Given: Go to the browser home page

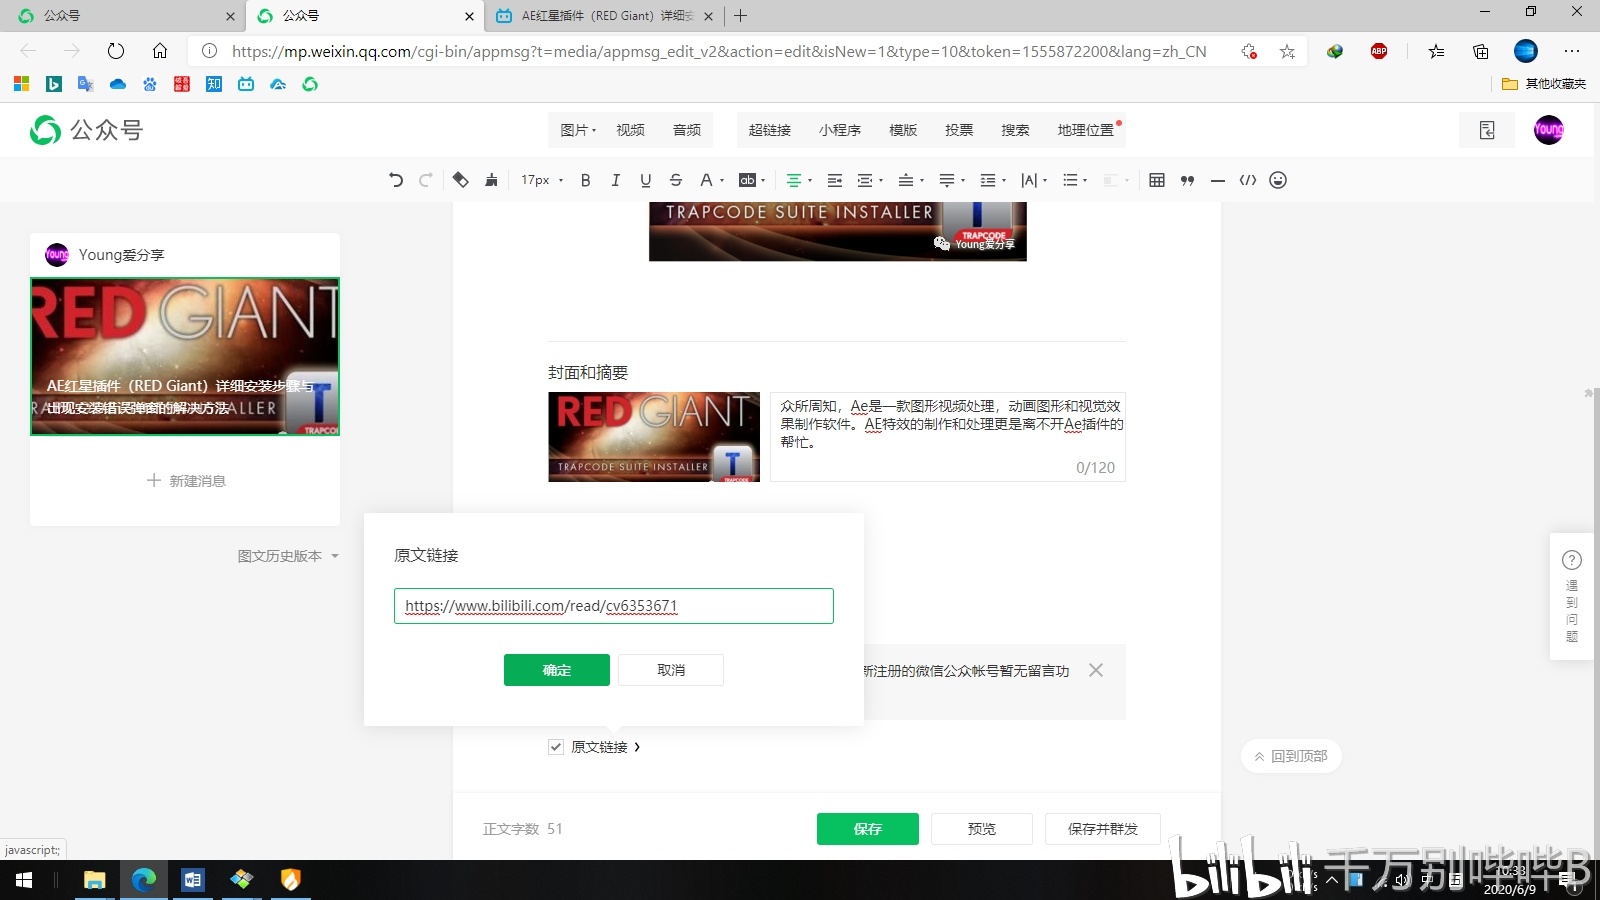Looking at the screenshot, I should pyautogui.click(x=160, y=51).
